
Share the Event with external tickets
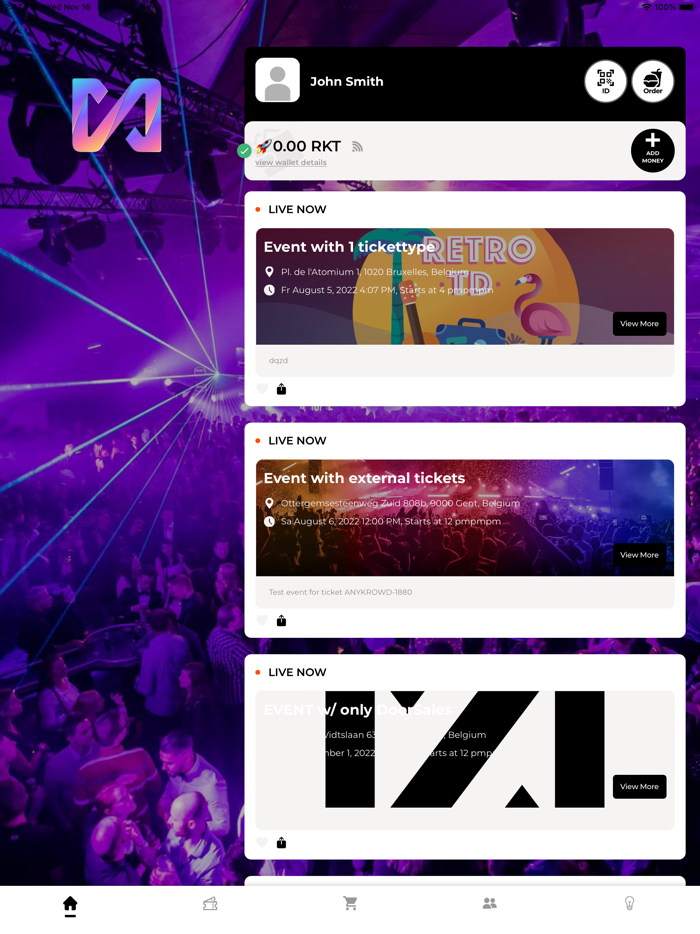[281, 621]
